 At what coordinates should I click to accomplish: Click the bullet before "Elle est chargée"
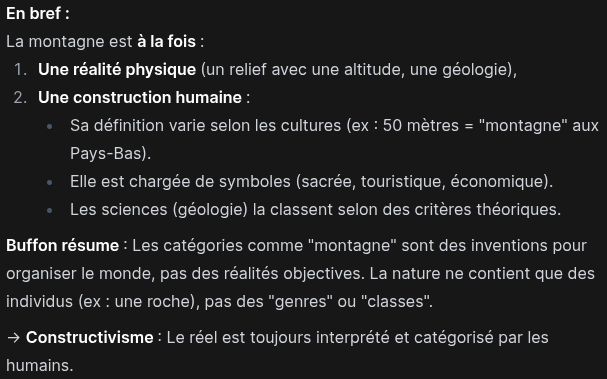coord(50,182)
